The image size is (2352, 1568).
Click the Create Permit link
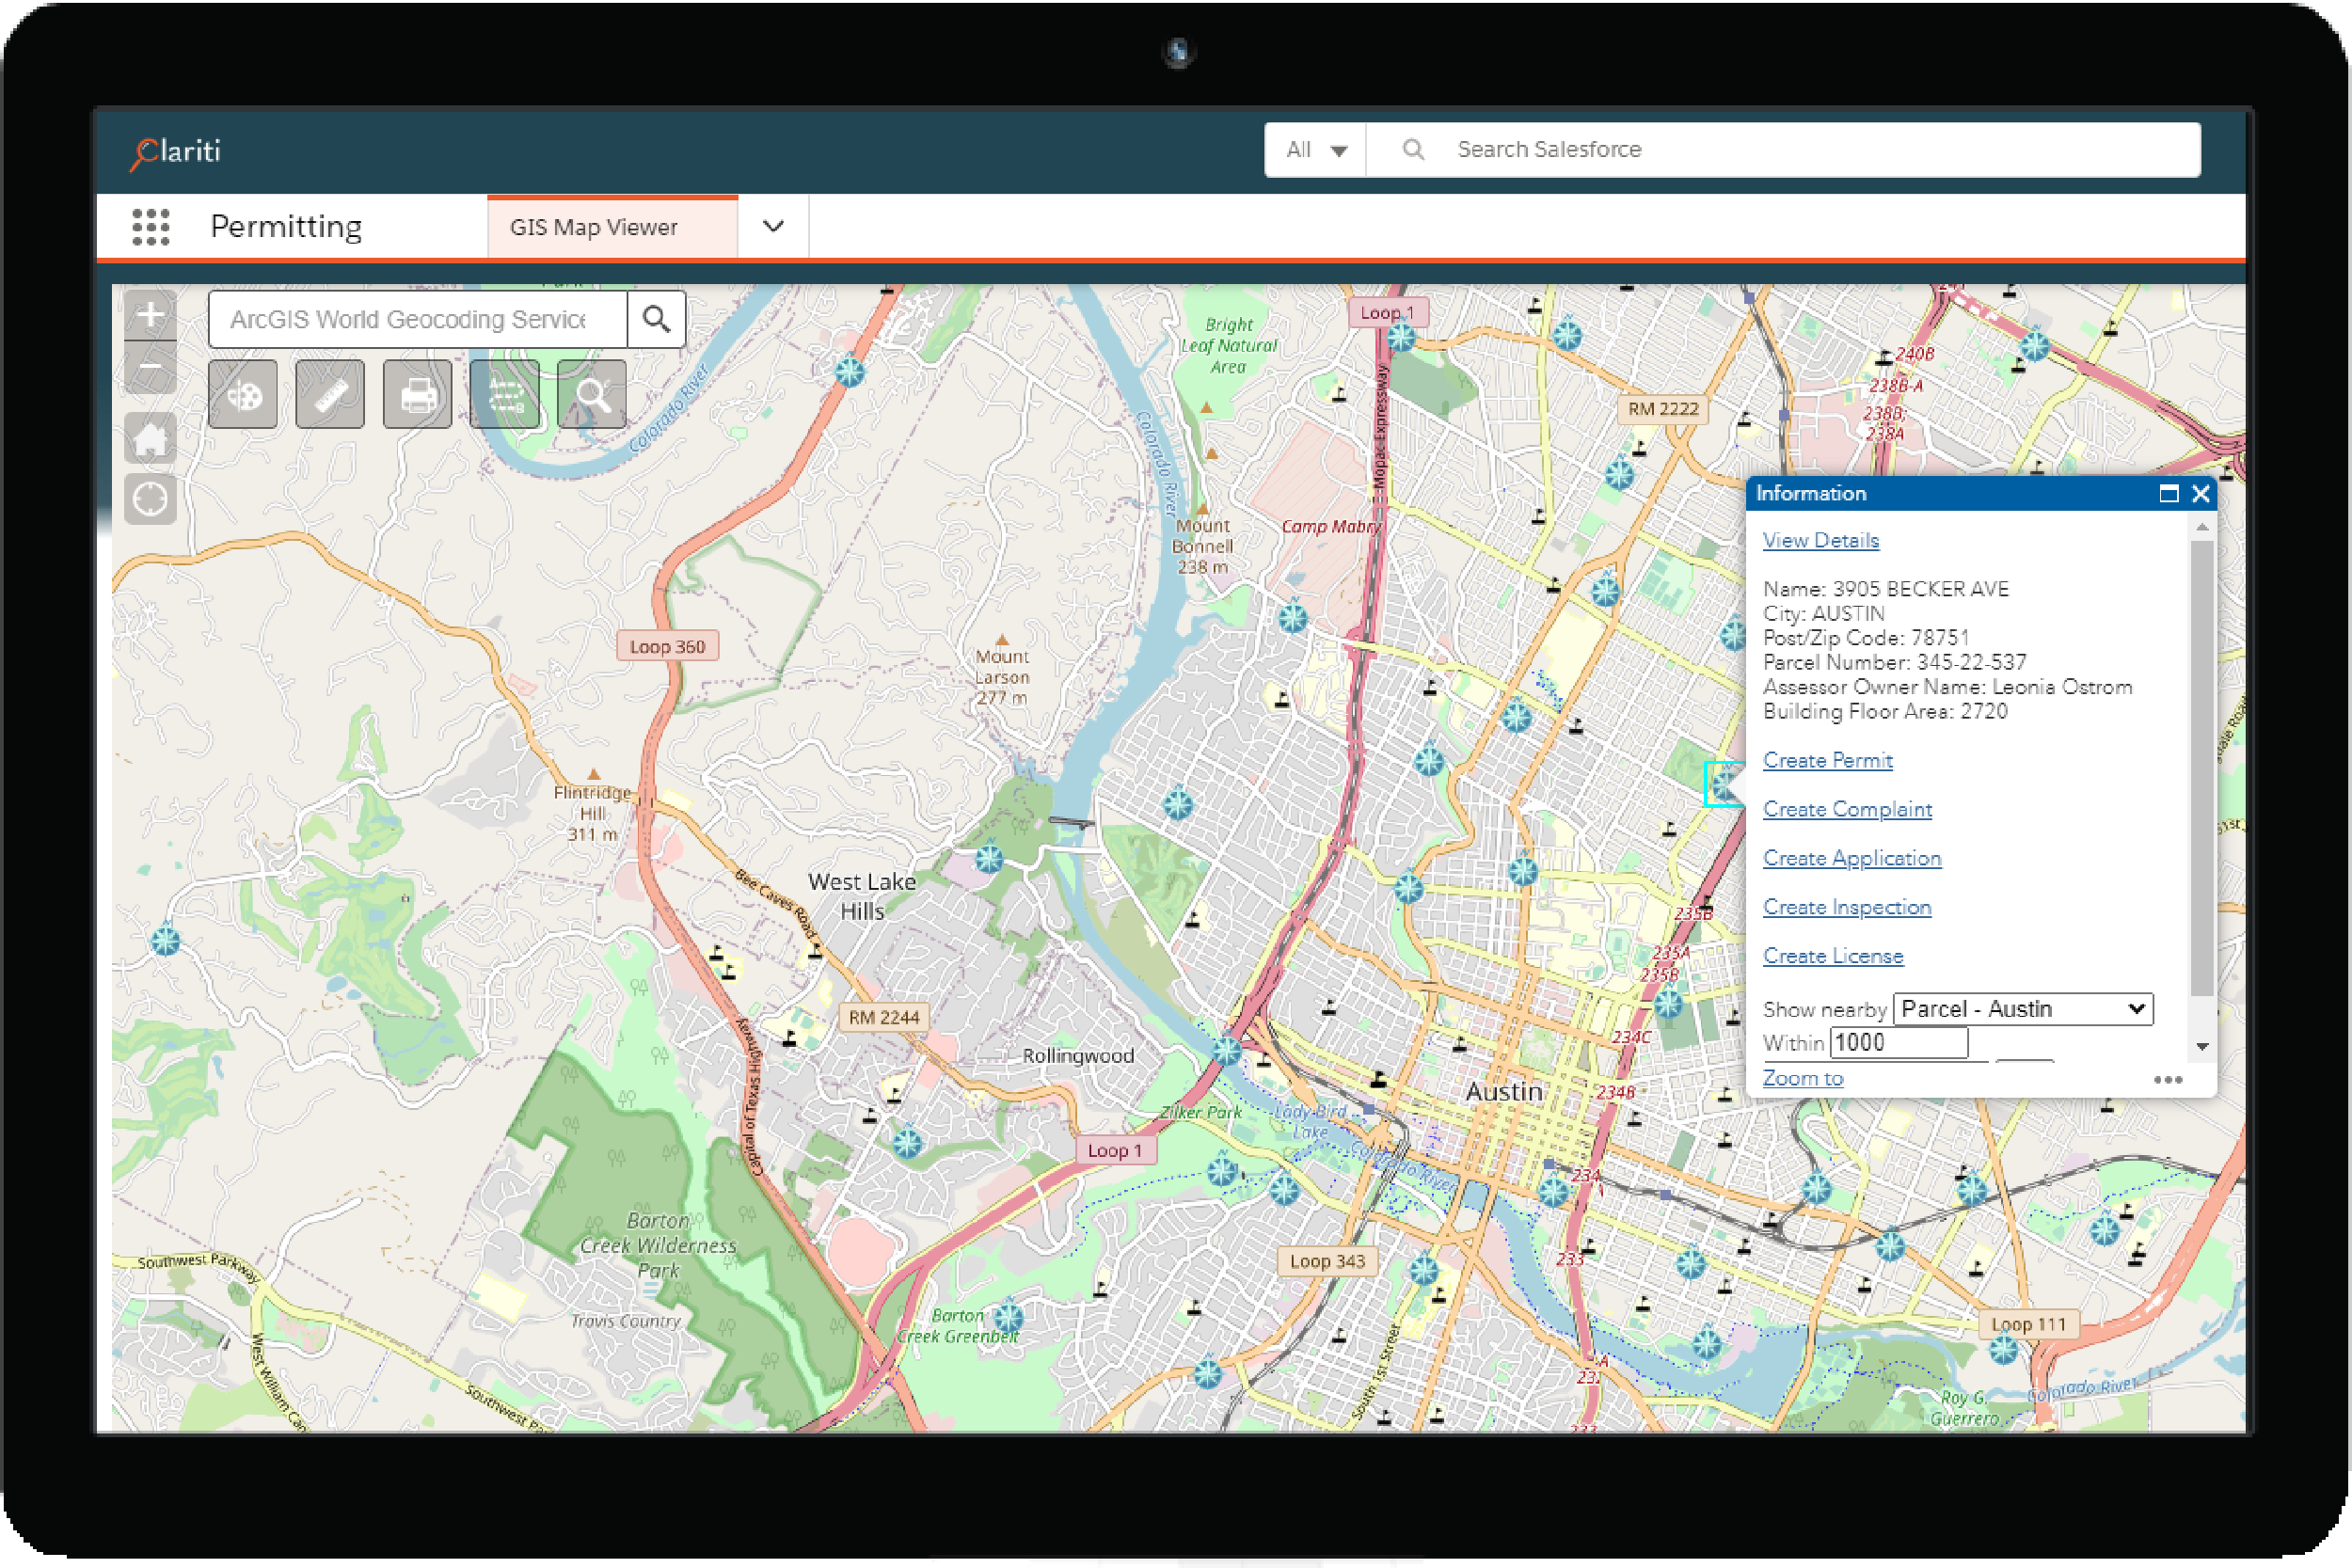[1827, 761]
